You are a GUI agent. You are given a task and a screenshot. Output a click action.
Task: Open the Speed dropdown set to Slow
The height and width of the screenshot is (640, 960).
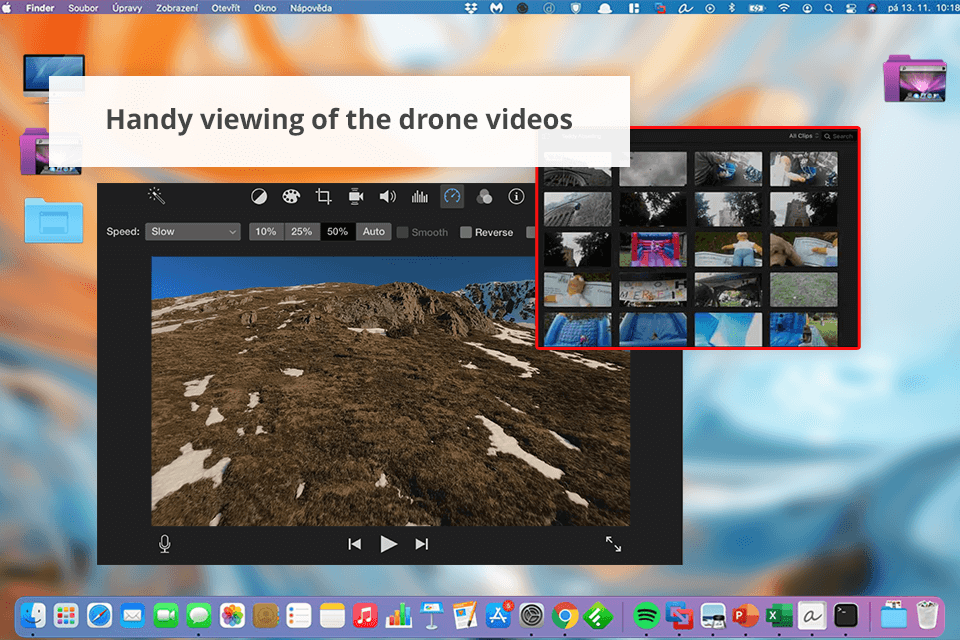point(192,232)
